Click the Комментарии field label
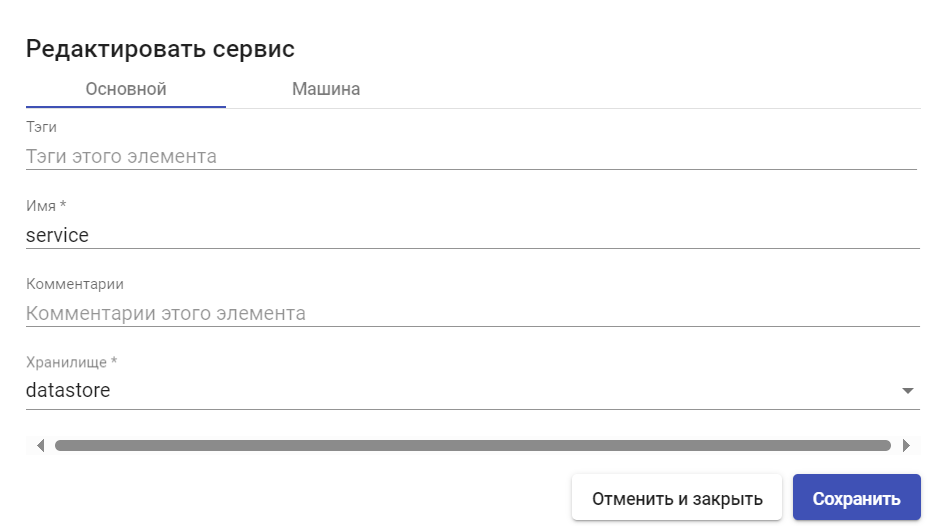The height and width of the screenshot is (526, 944). 75,284
